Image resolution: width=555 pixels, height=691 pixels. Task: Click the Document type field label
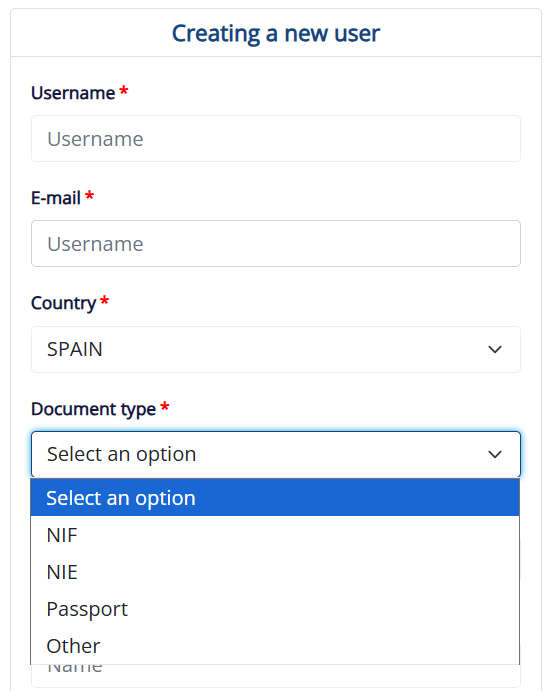pos(93,409)
